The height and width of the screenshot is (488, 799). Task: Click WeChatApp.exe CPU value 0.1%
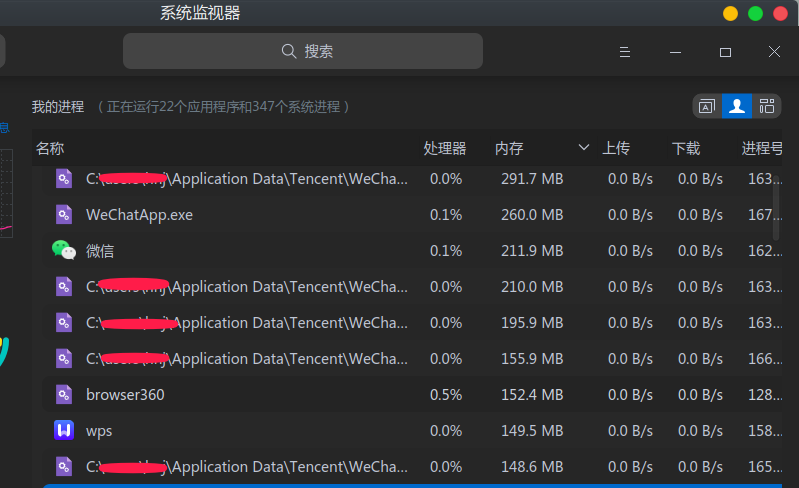446,214
